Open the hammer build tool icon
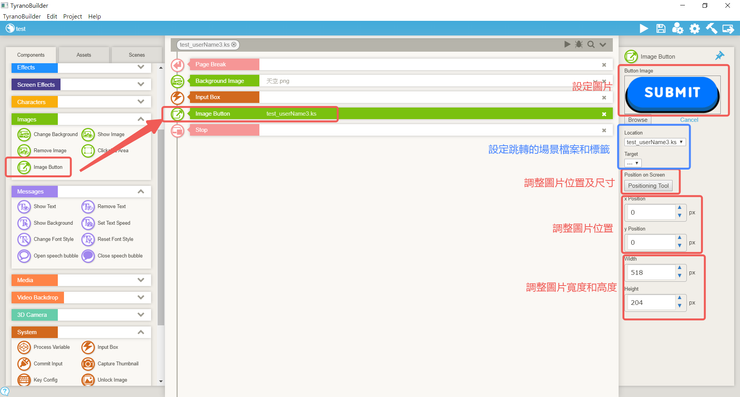Screen dimensions: 740x397 tap(711, 28)
